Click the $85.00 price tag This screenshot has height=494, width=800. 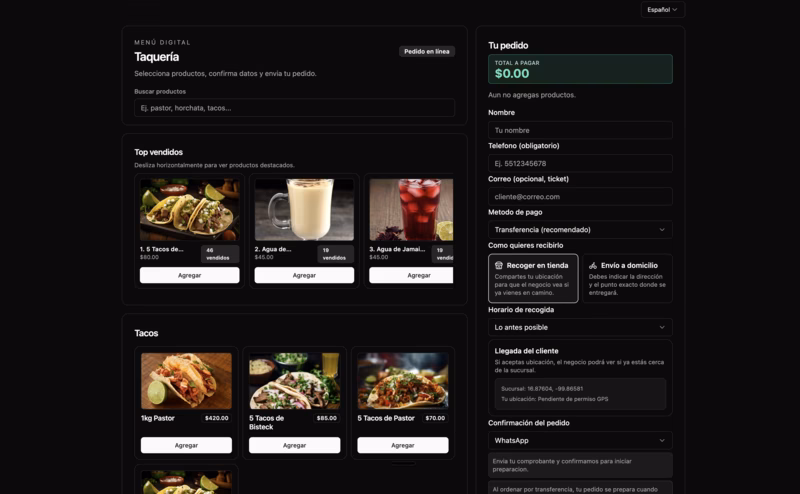tap(327, 418)
